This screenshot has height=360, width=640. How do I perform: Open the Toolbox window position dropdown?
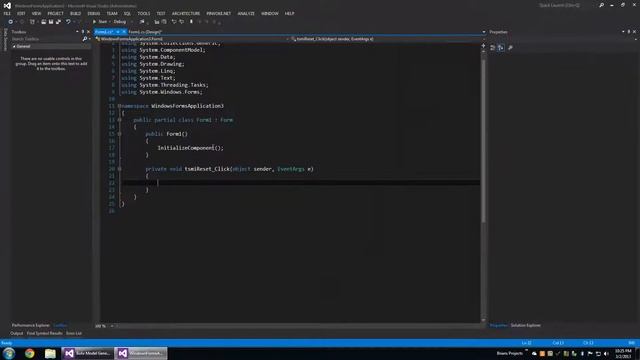(77, 32)
